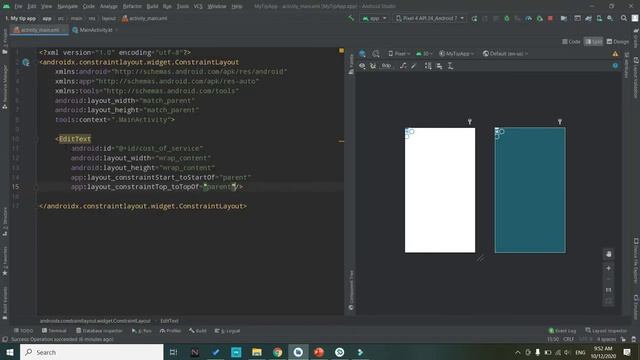Open Chrome from the taskbar
Screen dimensions: 640x360
point(278,352)
